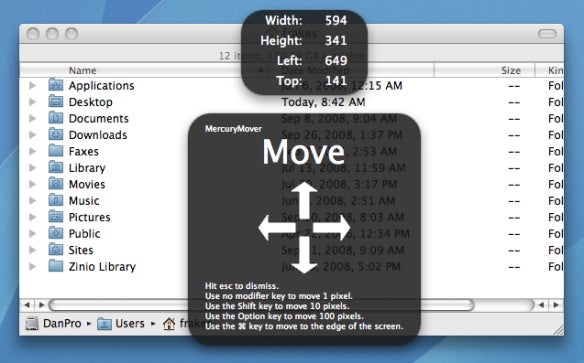Expand the Zinio Library disclosure triangle
The width and height of the screenshot is (584, 363).
[x=33, y=266]
